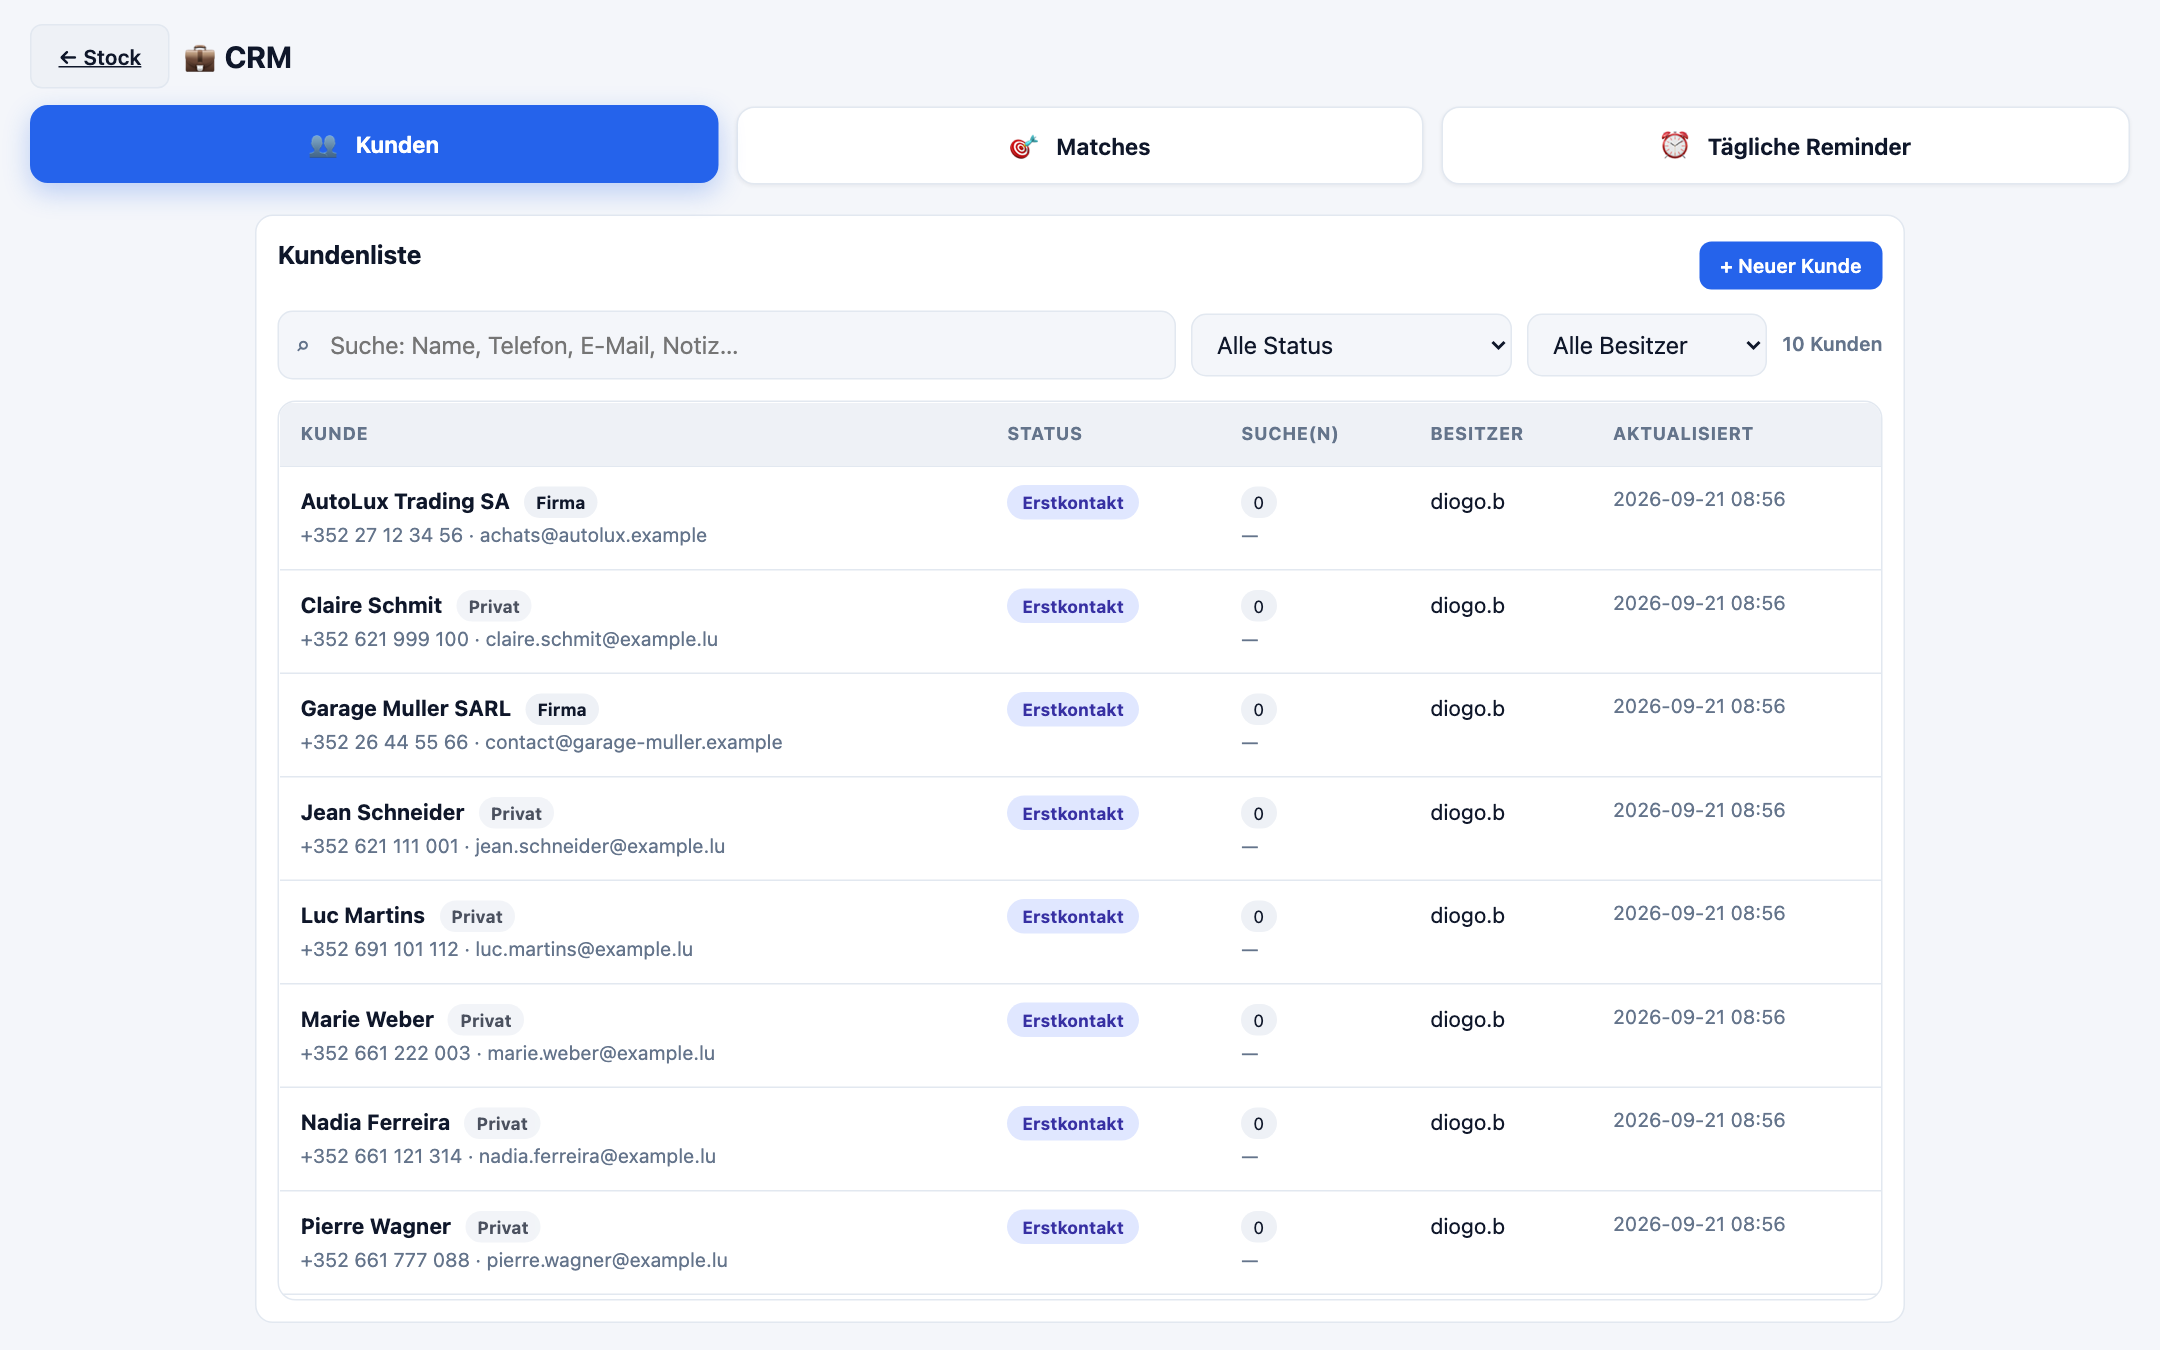
Task: Click the Firma tag of Garage Muller SARL
Action: [562, 709]
